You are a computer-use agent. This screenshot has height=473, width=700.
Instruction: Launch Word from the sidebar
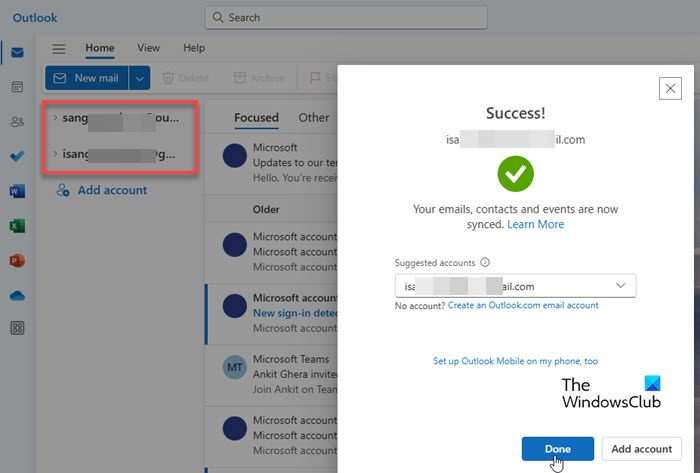click(17, 191)
